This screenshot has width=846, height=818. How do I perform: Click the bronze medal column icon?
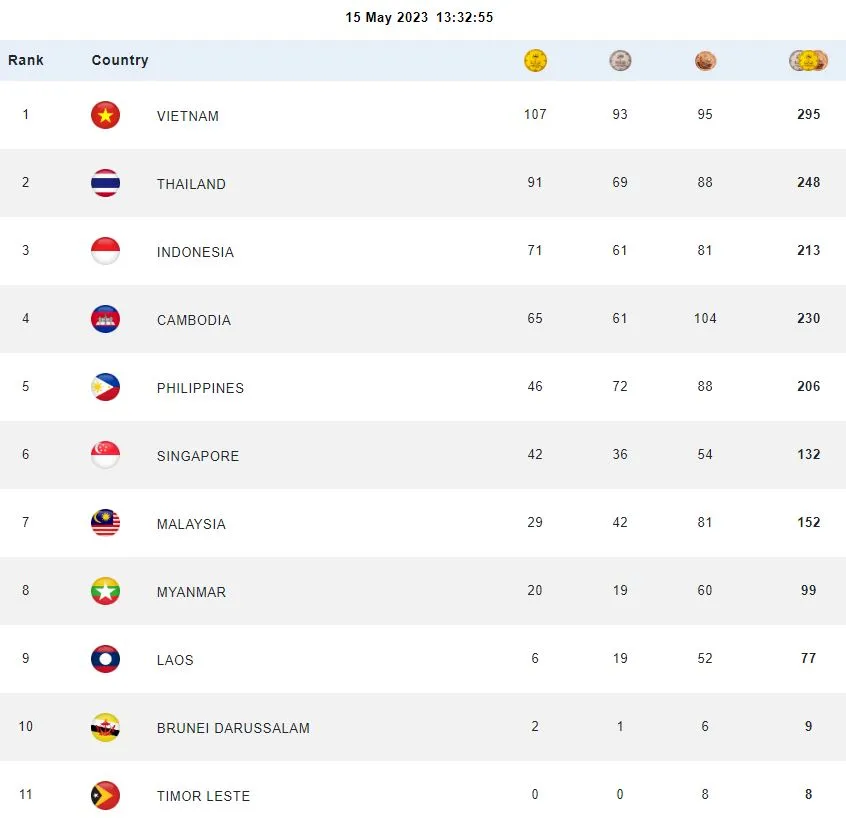coord(705,61)
